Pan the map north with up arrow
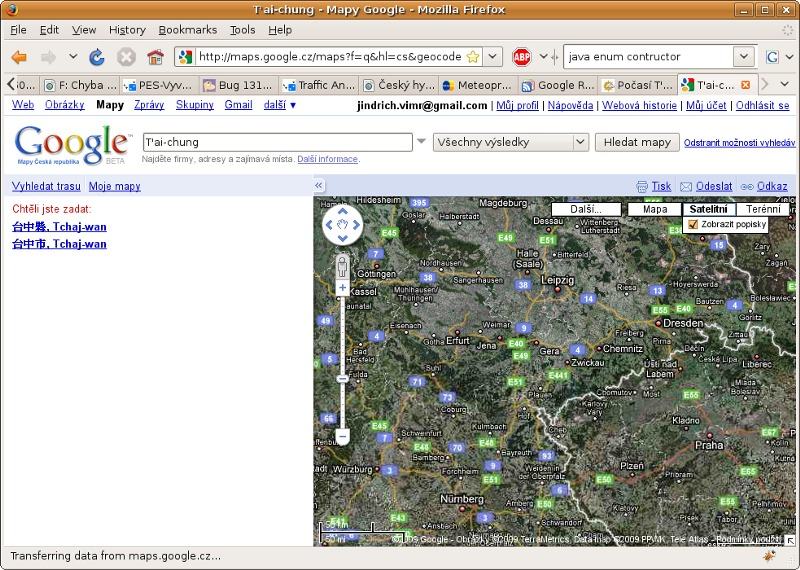 342,211
